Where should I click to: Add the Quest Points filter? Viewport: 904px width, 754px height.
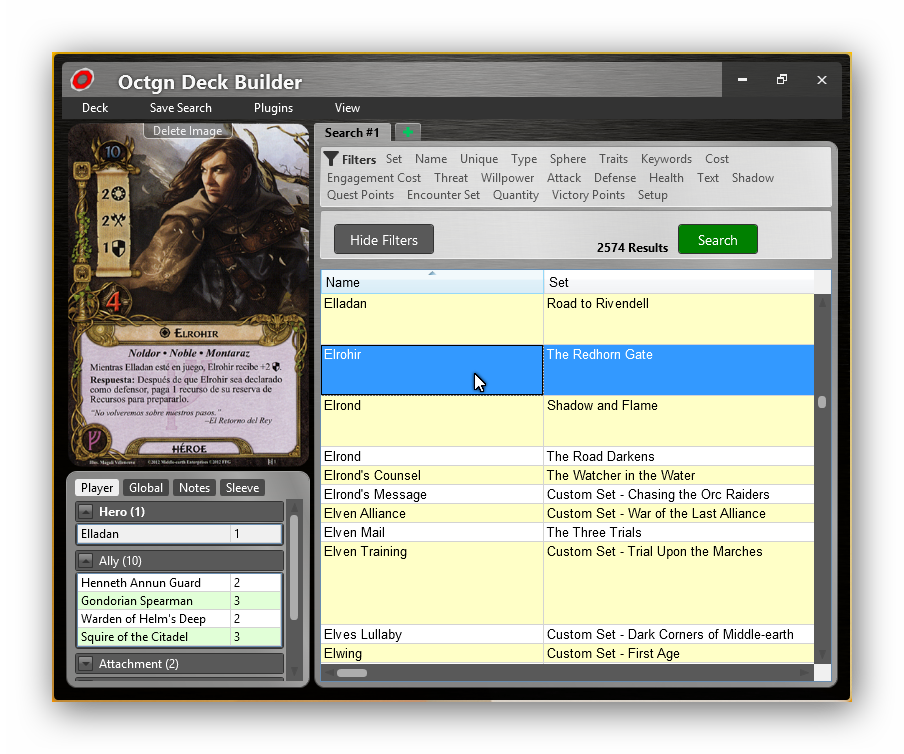pos(360,195)
